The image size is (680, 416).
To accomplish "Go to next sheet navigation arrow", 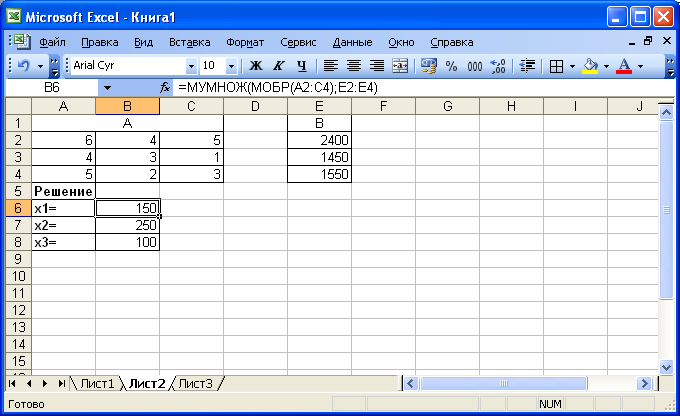I will click(x=45, y=383).
